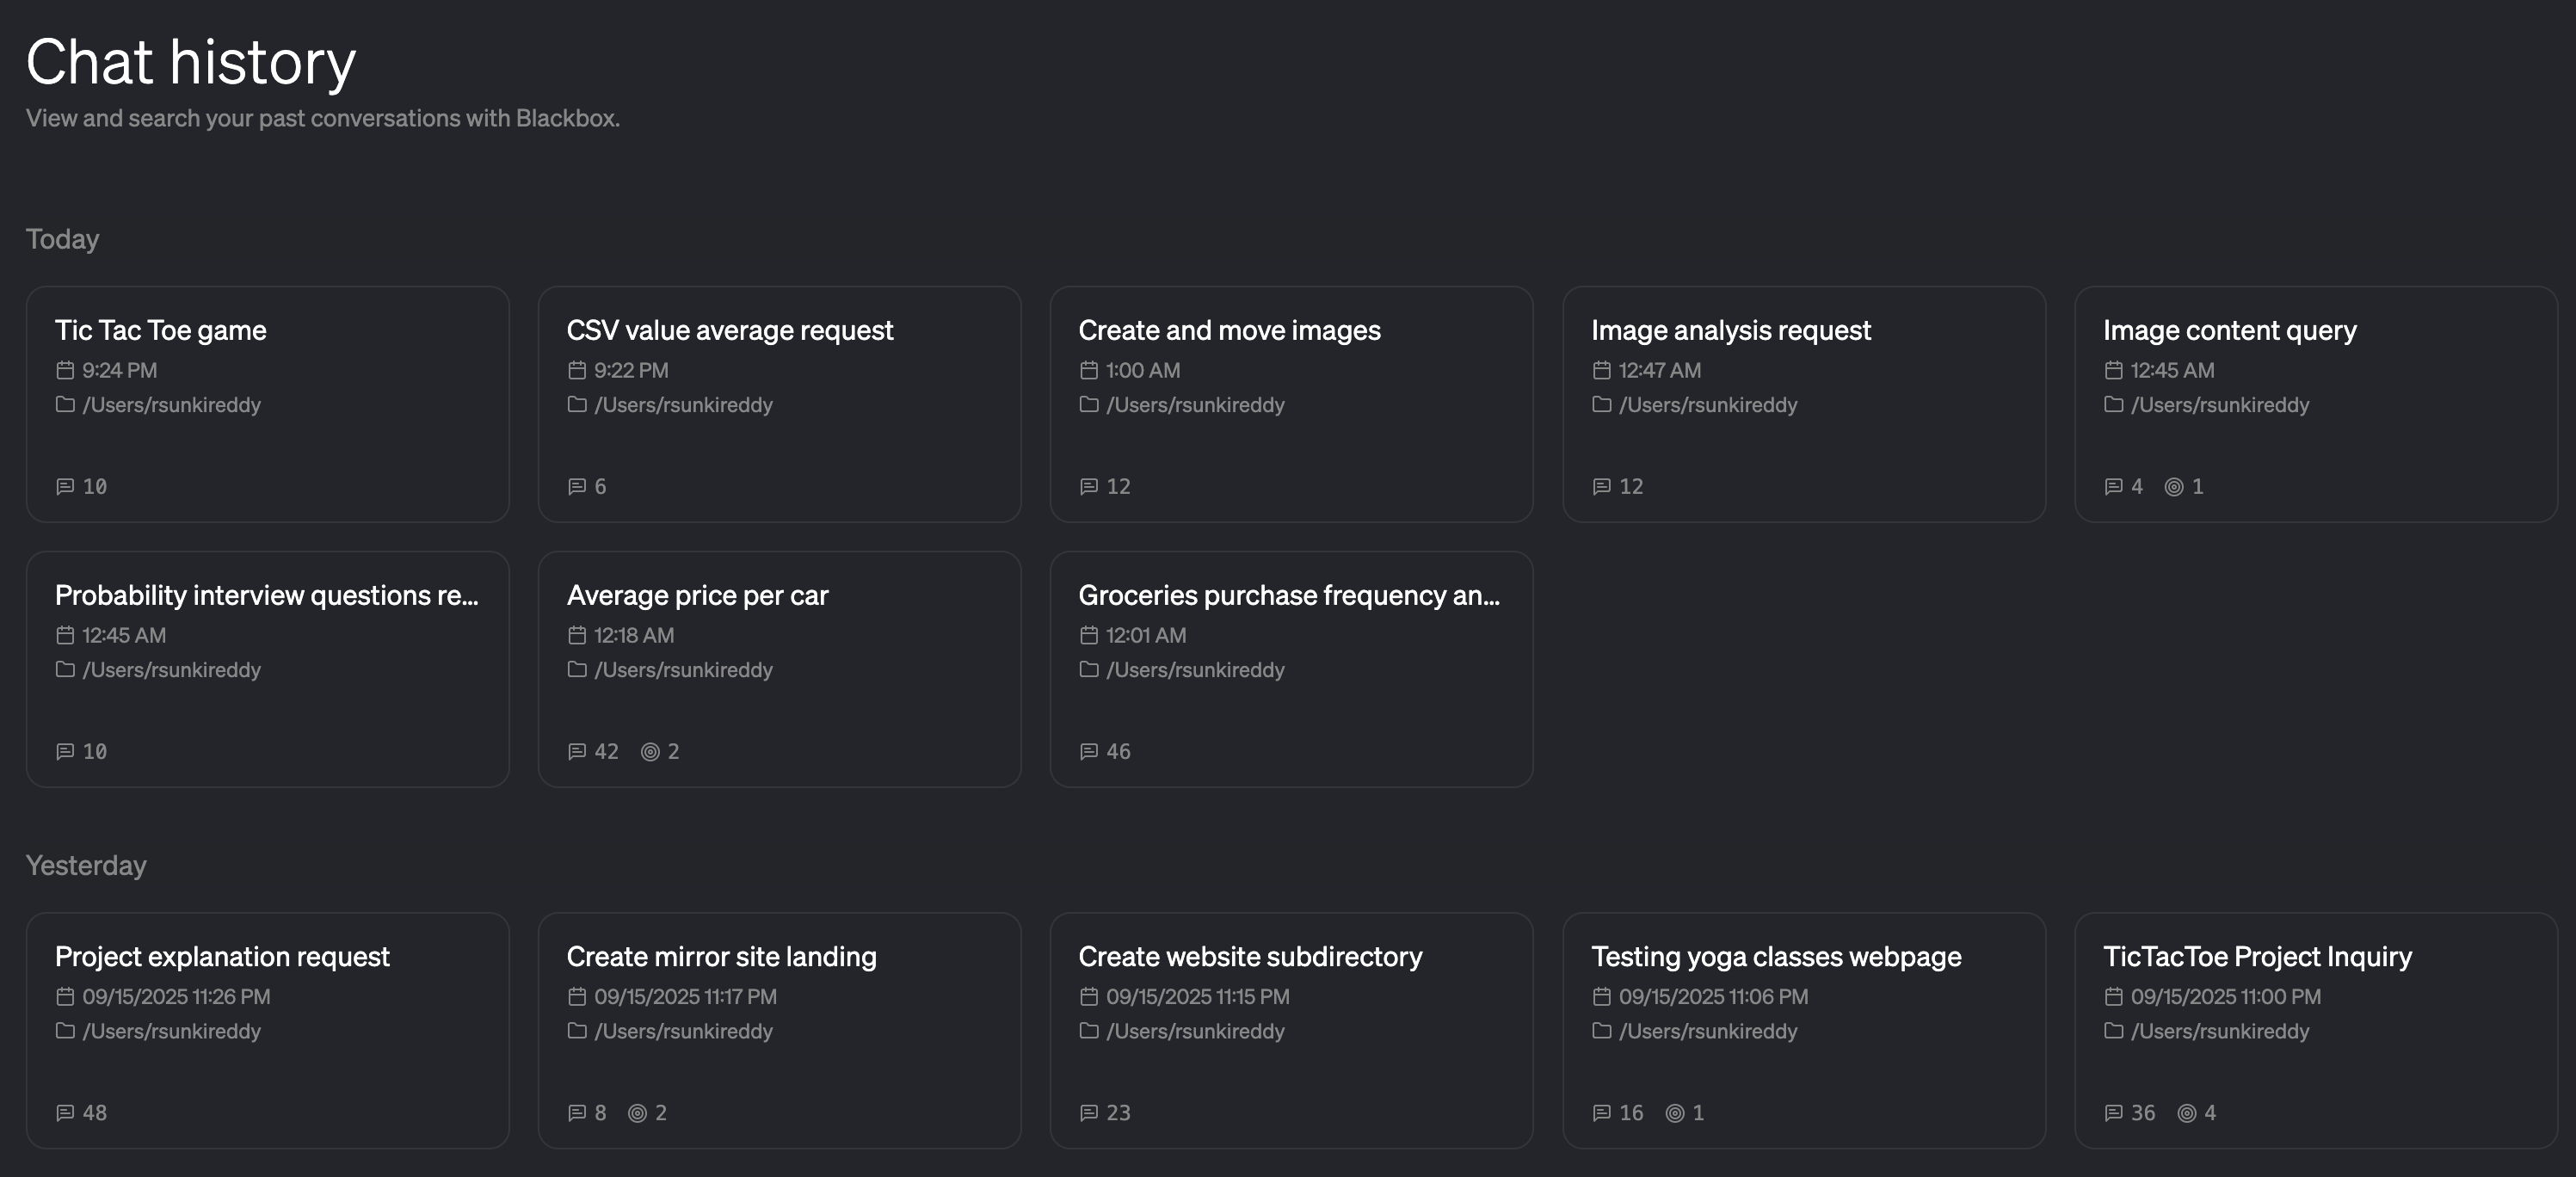Click target icon on Average price per car card
Image resolution: width=2576 pixels, height=1177 pixels.
click(x=650, y=751)
